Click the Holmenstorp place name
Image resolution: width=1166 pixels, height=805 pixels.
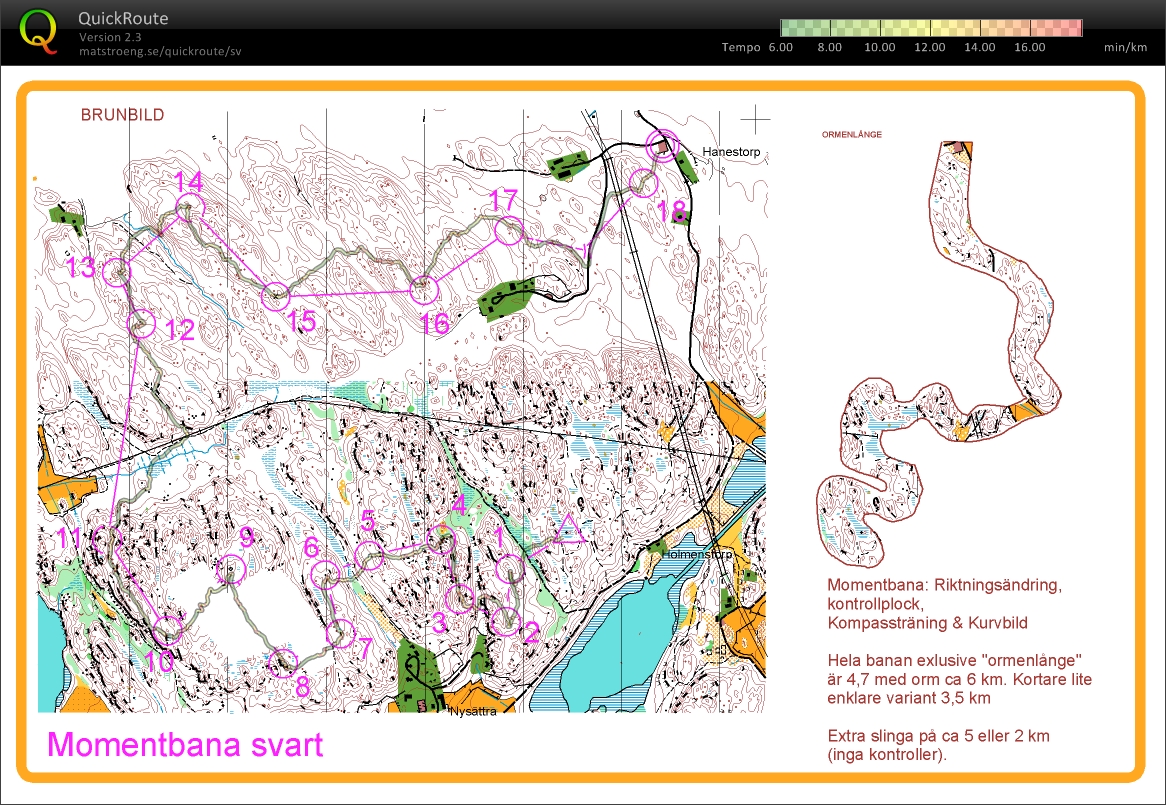698,554
